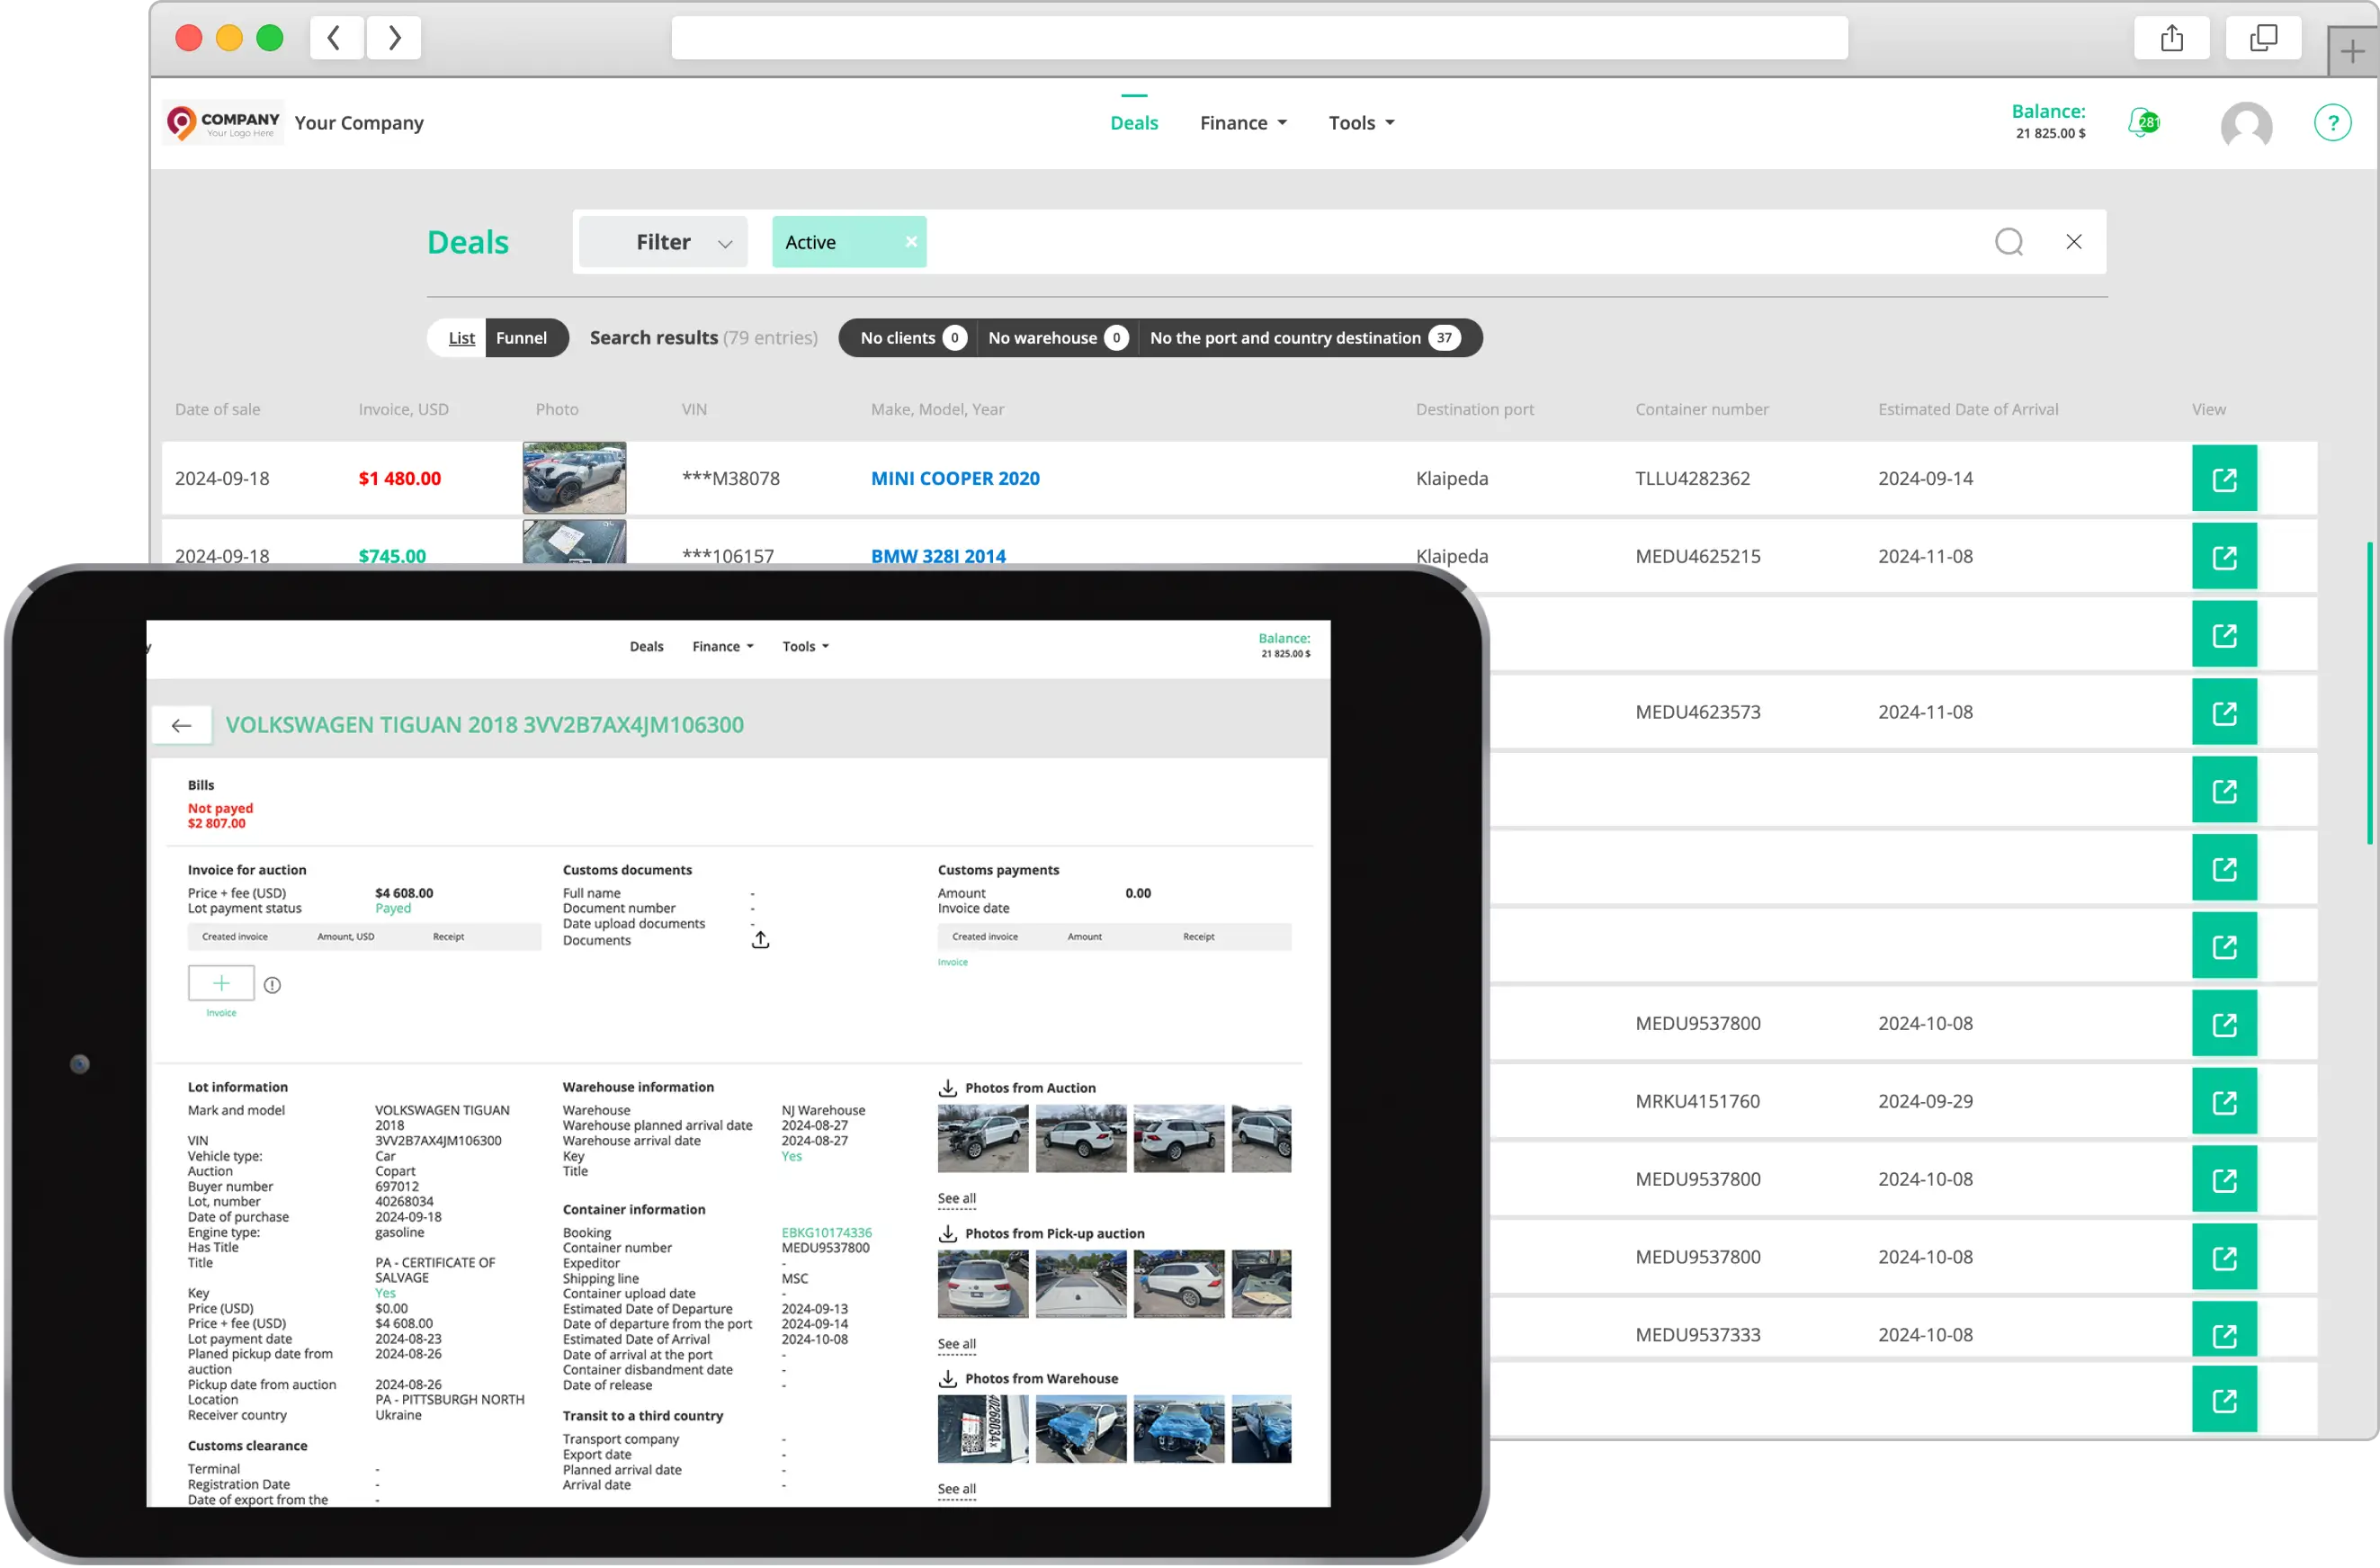Go forward with the browser forward arrow
This screenshot has height=1568, width=2380.
tap(394, 38)
